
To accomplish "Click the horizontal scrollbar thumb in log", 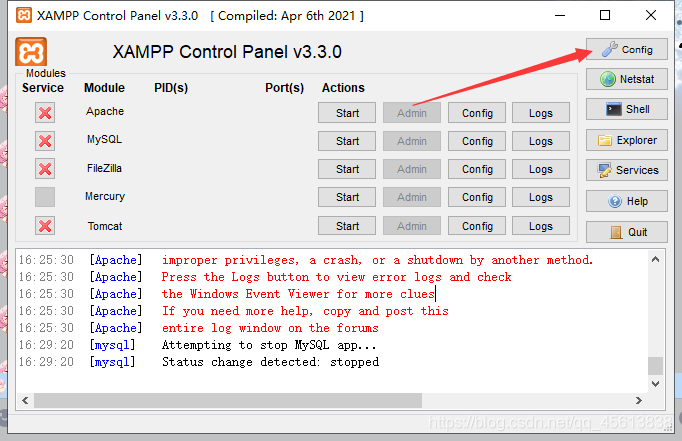I will pos(228,401).
